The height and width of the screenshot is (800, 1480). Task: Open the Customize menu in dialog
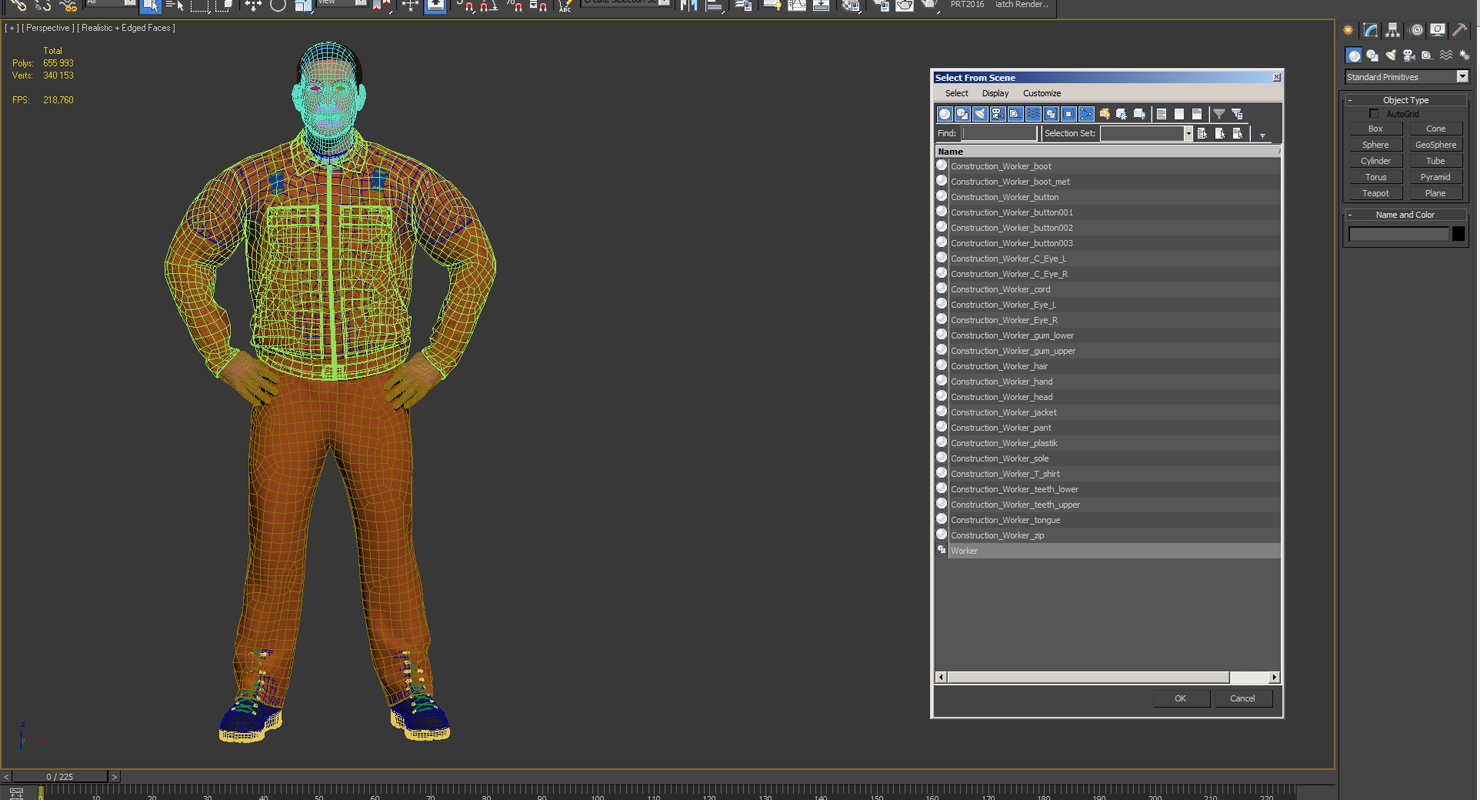1042,93
